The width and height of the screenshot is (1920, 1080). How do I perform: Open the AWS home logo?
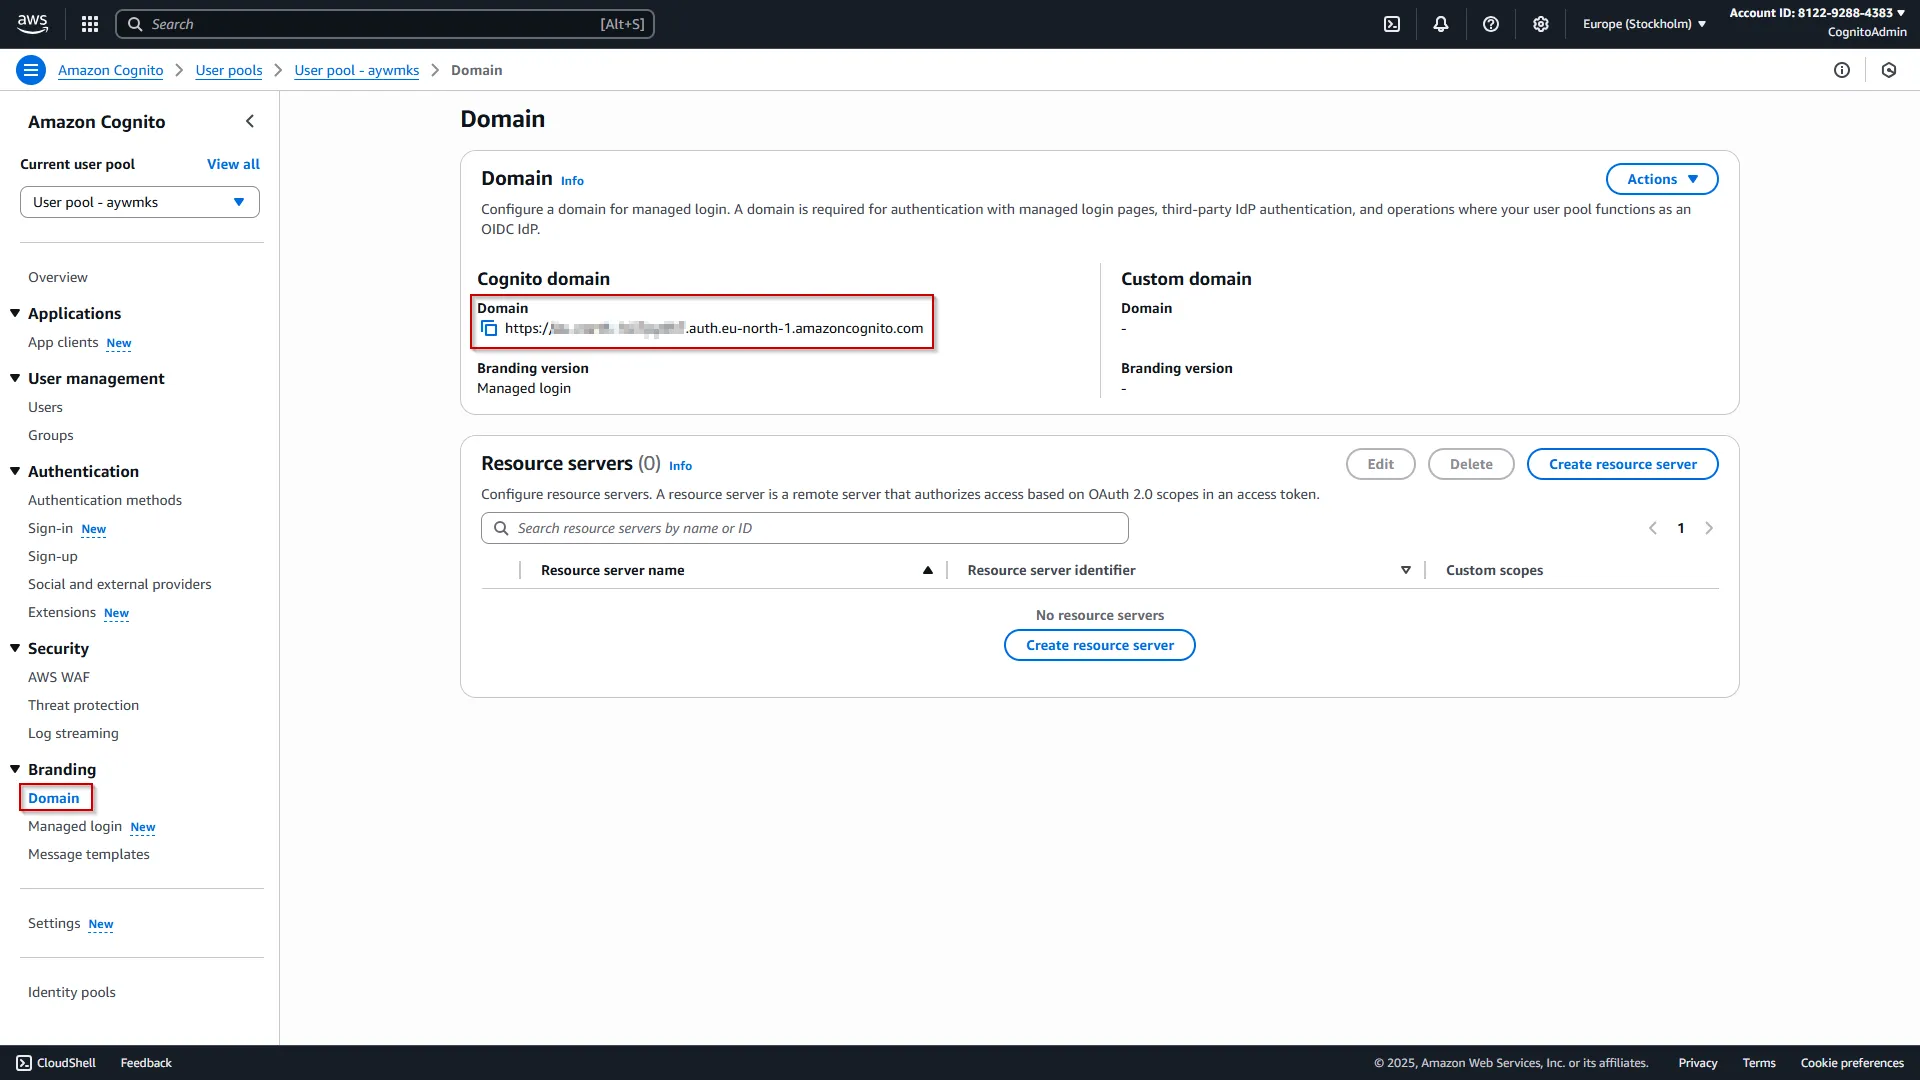coord(33,24)
